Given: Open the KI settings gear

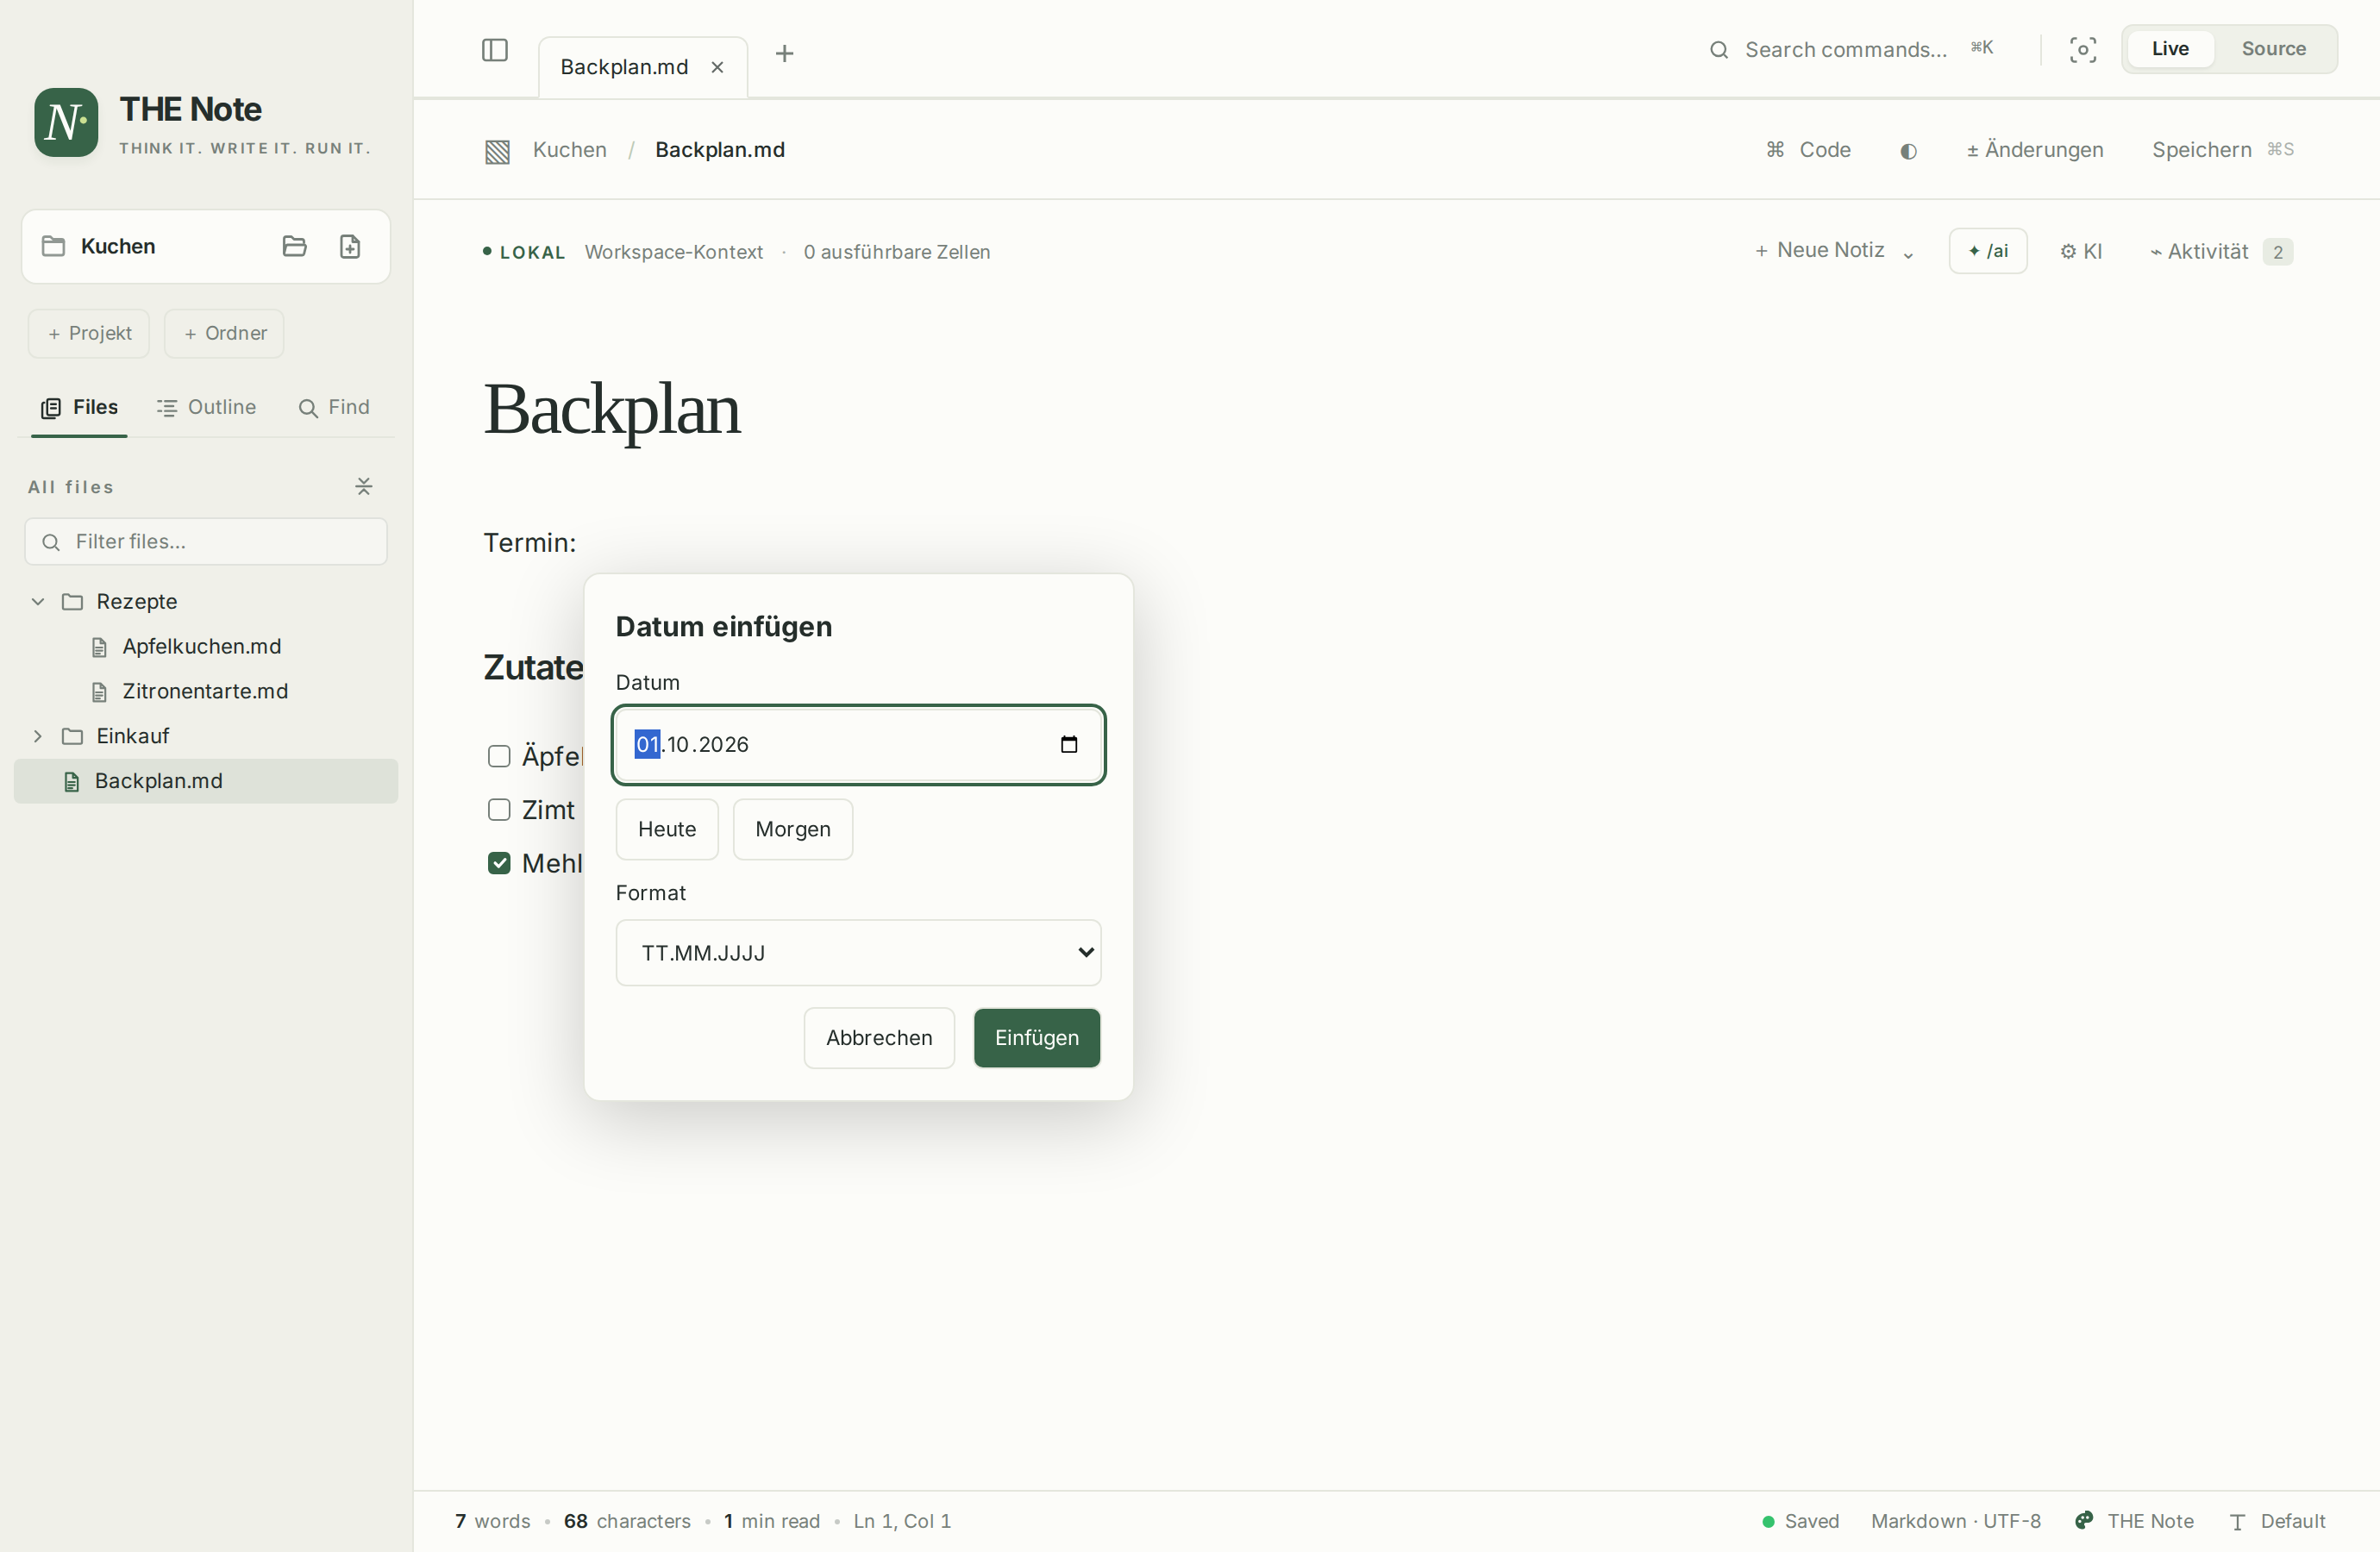Looking at the screenshot, I should (x=2080, y=252).
